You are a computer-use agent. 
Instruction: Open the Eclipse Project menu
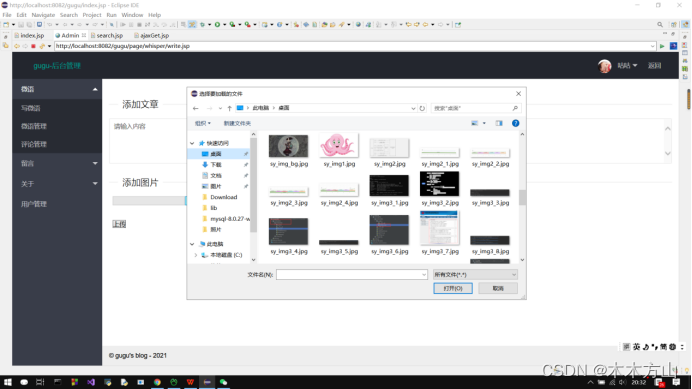[x=92, y=15]
